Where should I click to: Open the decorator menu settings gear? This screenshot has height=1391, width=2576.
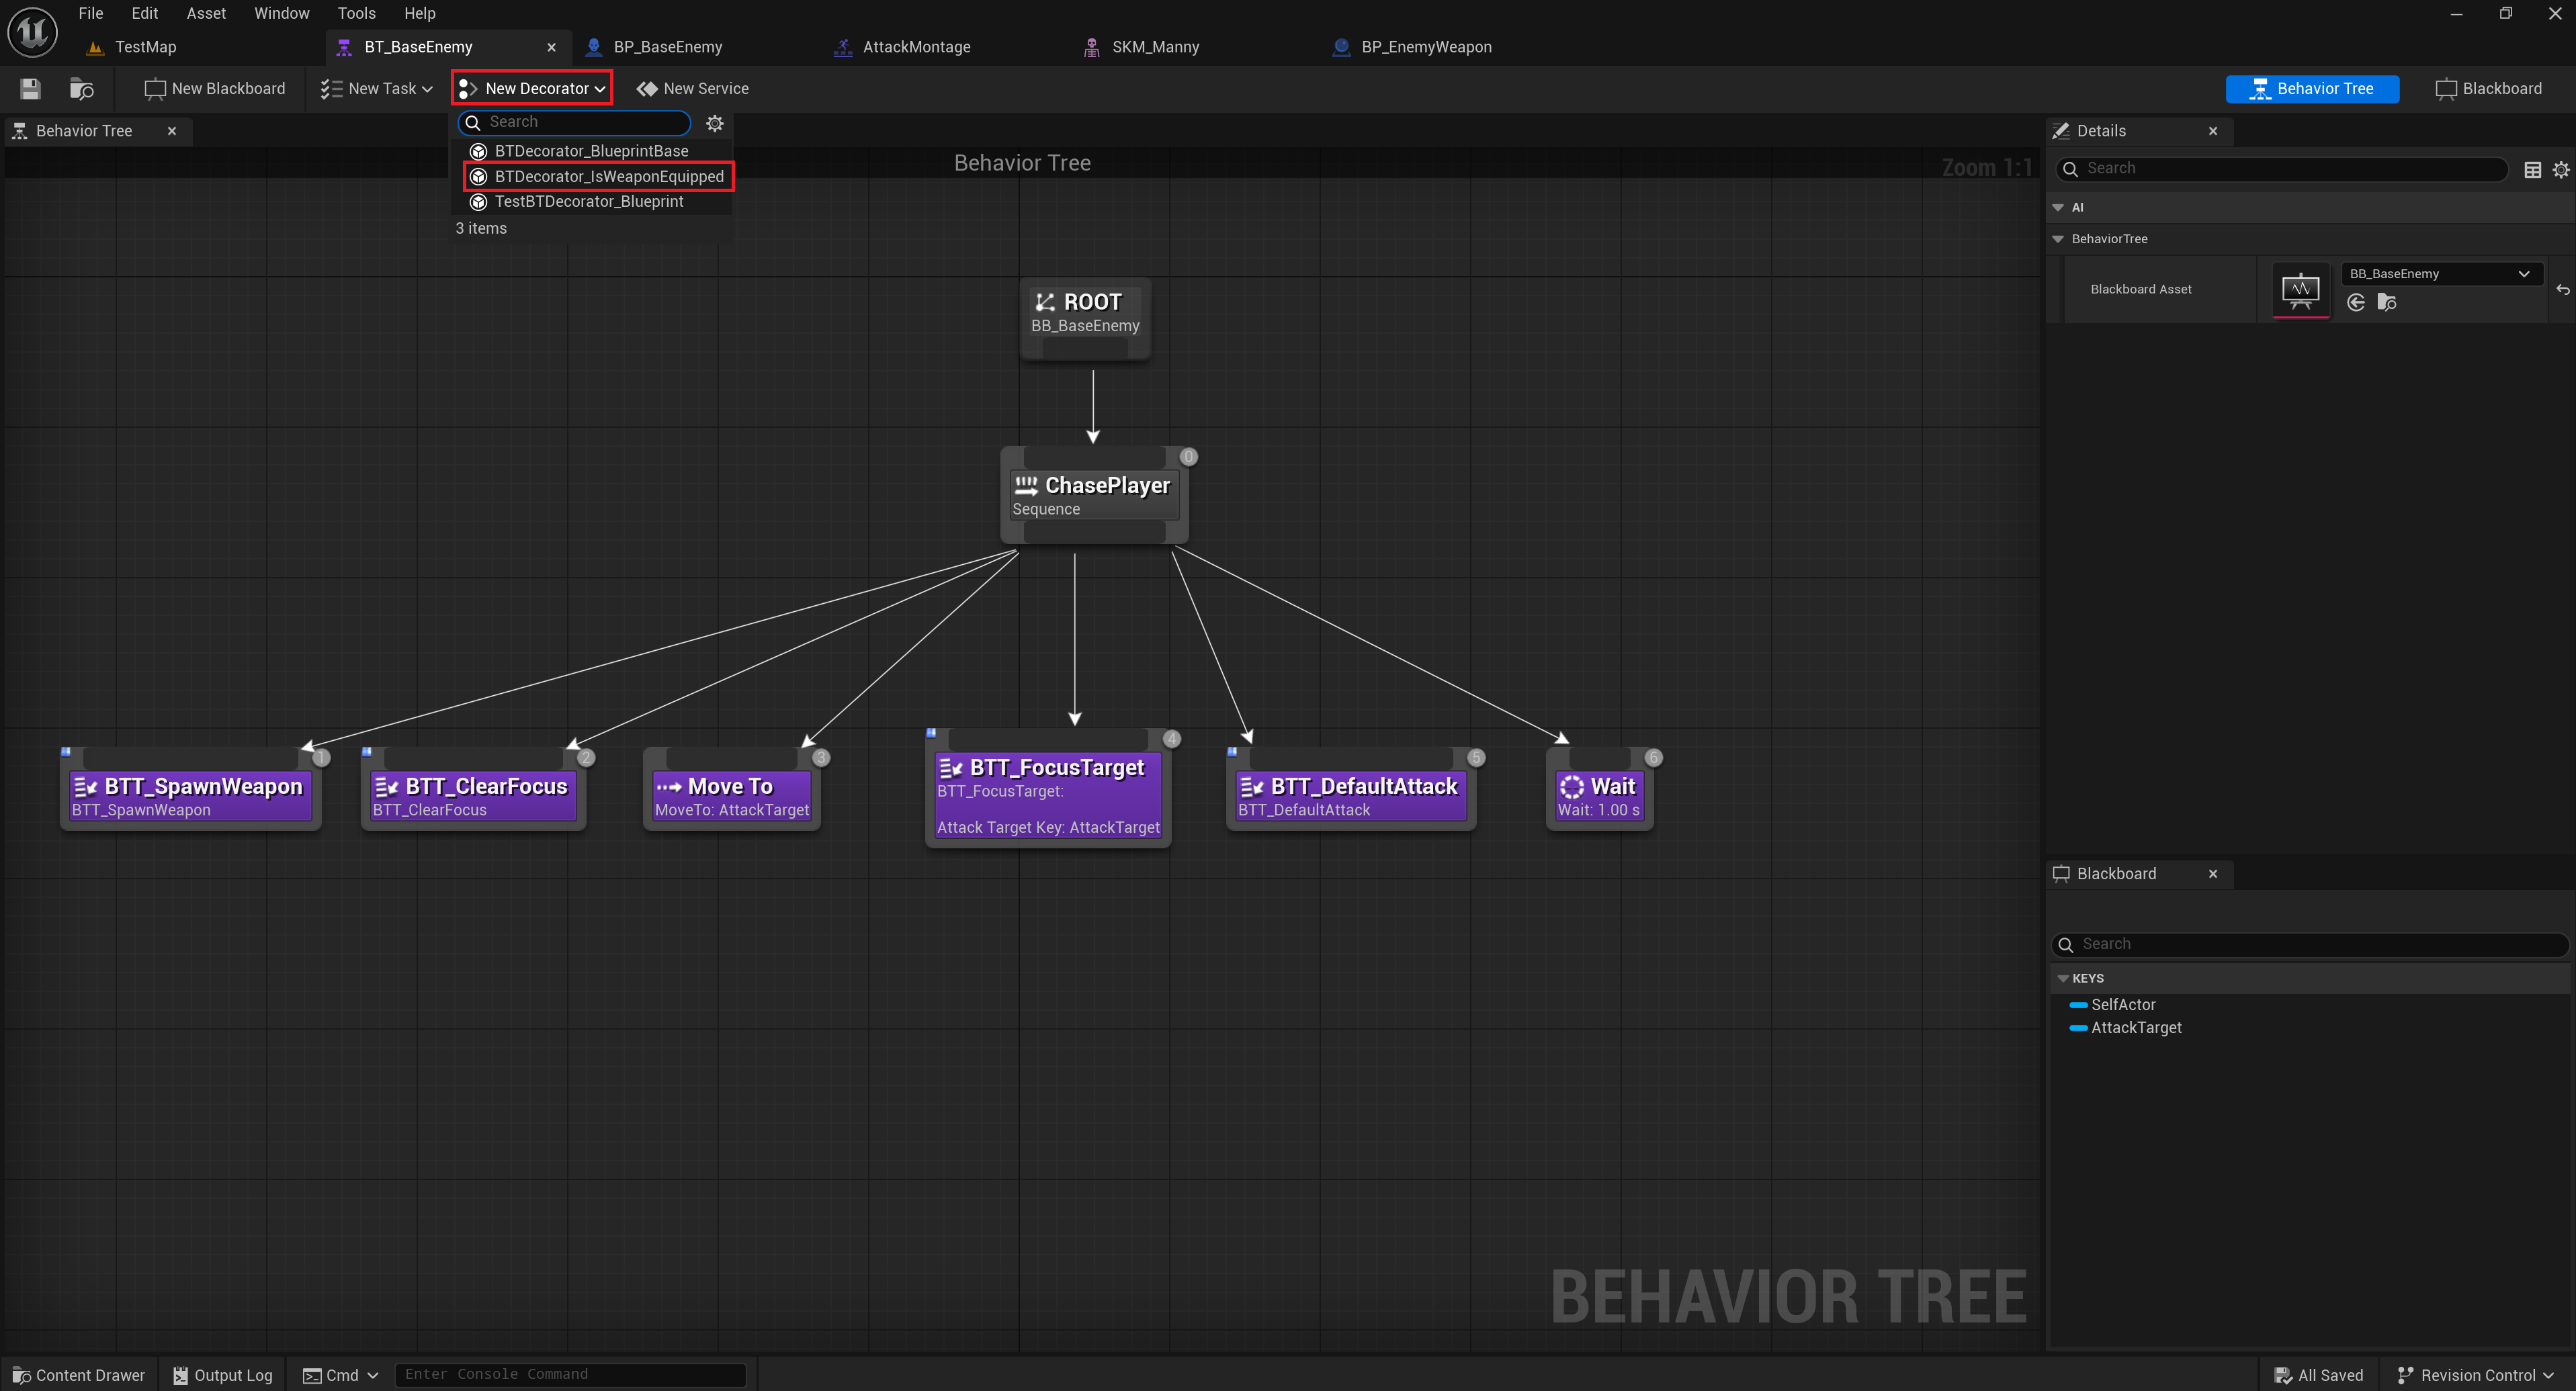coord(714,123)
